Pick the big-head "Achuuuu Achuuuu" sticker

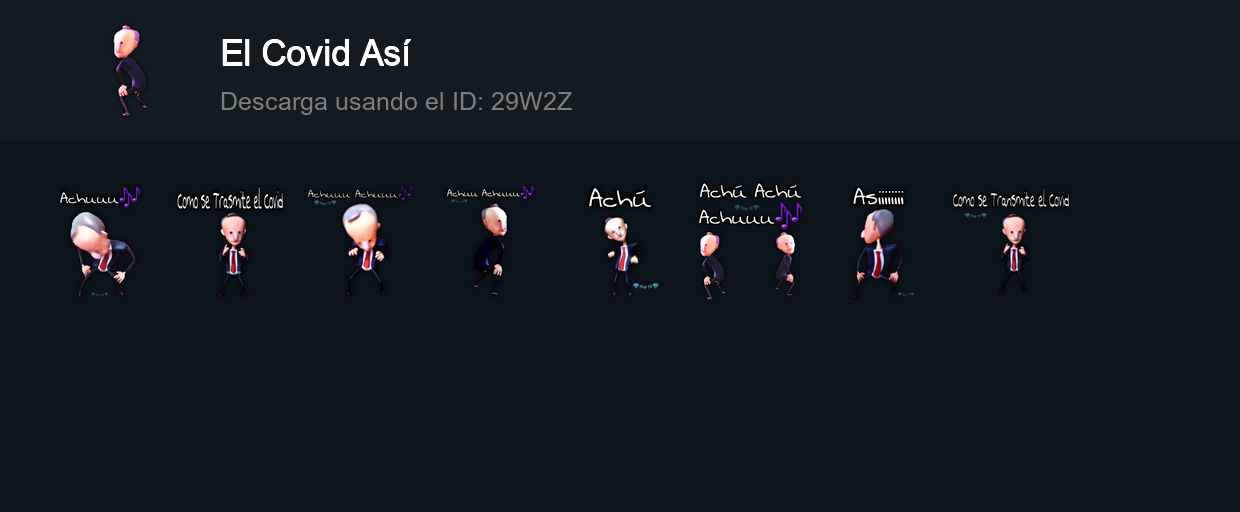click(x=360, y=241)
